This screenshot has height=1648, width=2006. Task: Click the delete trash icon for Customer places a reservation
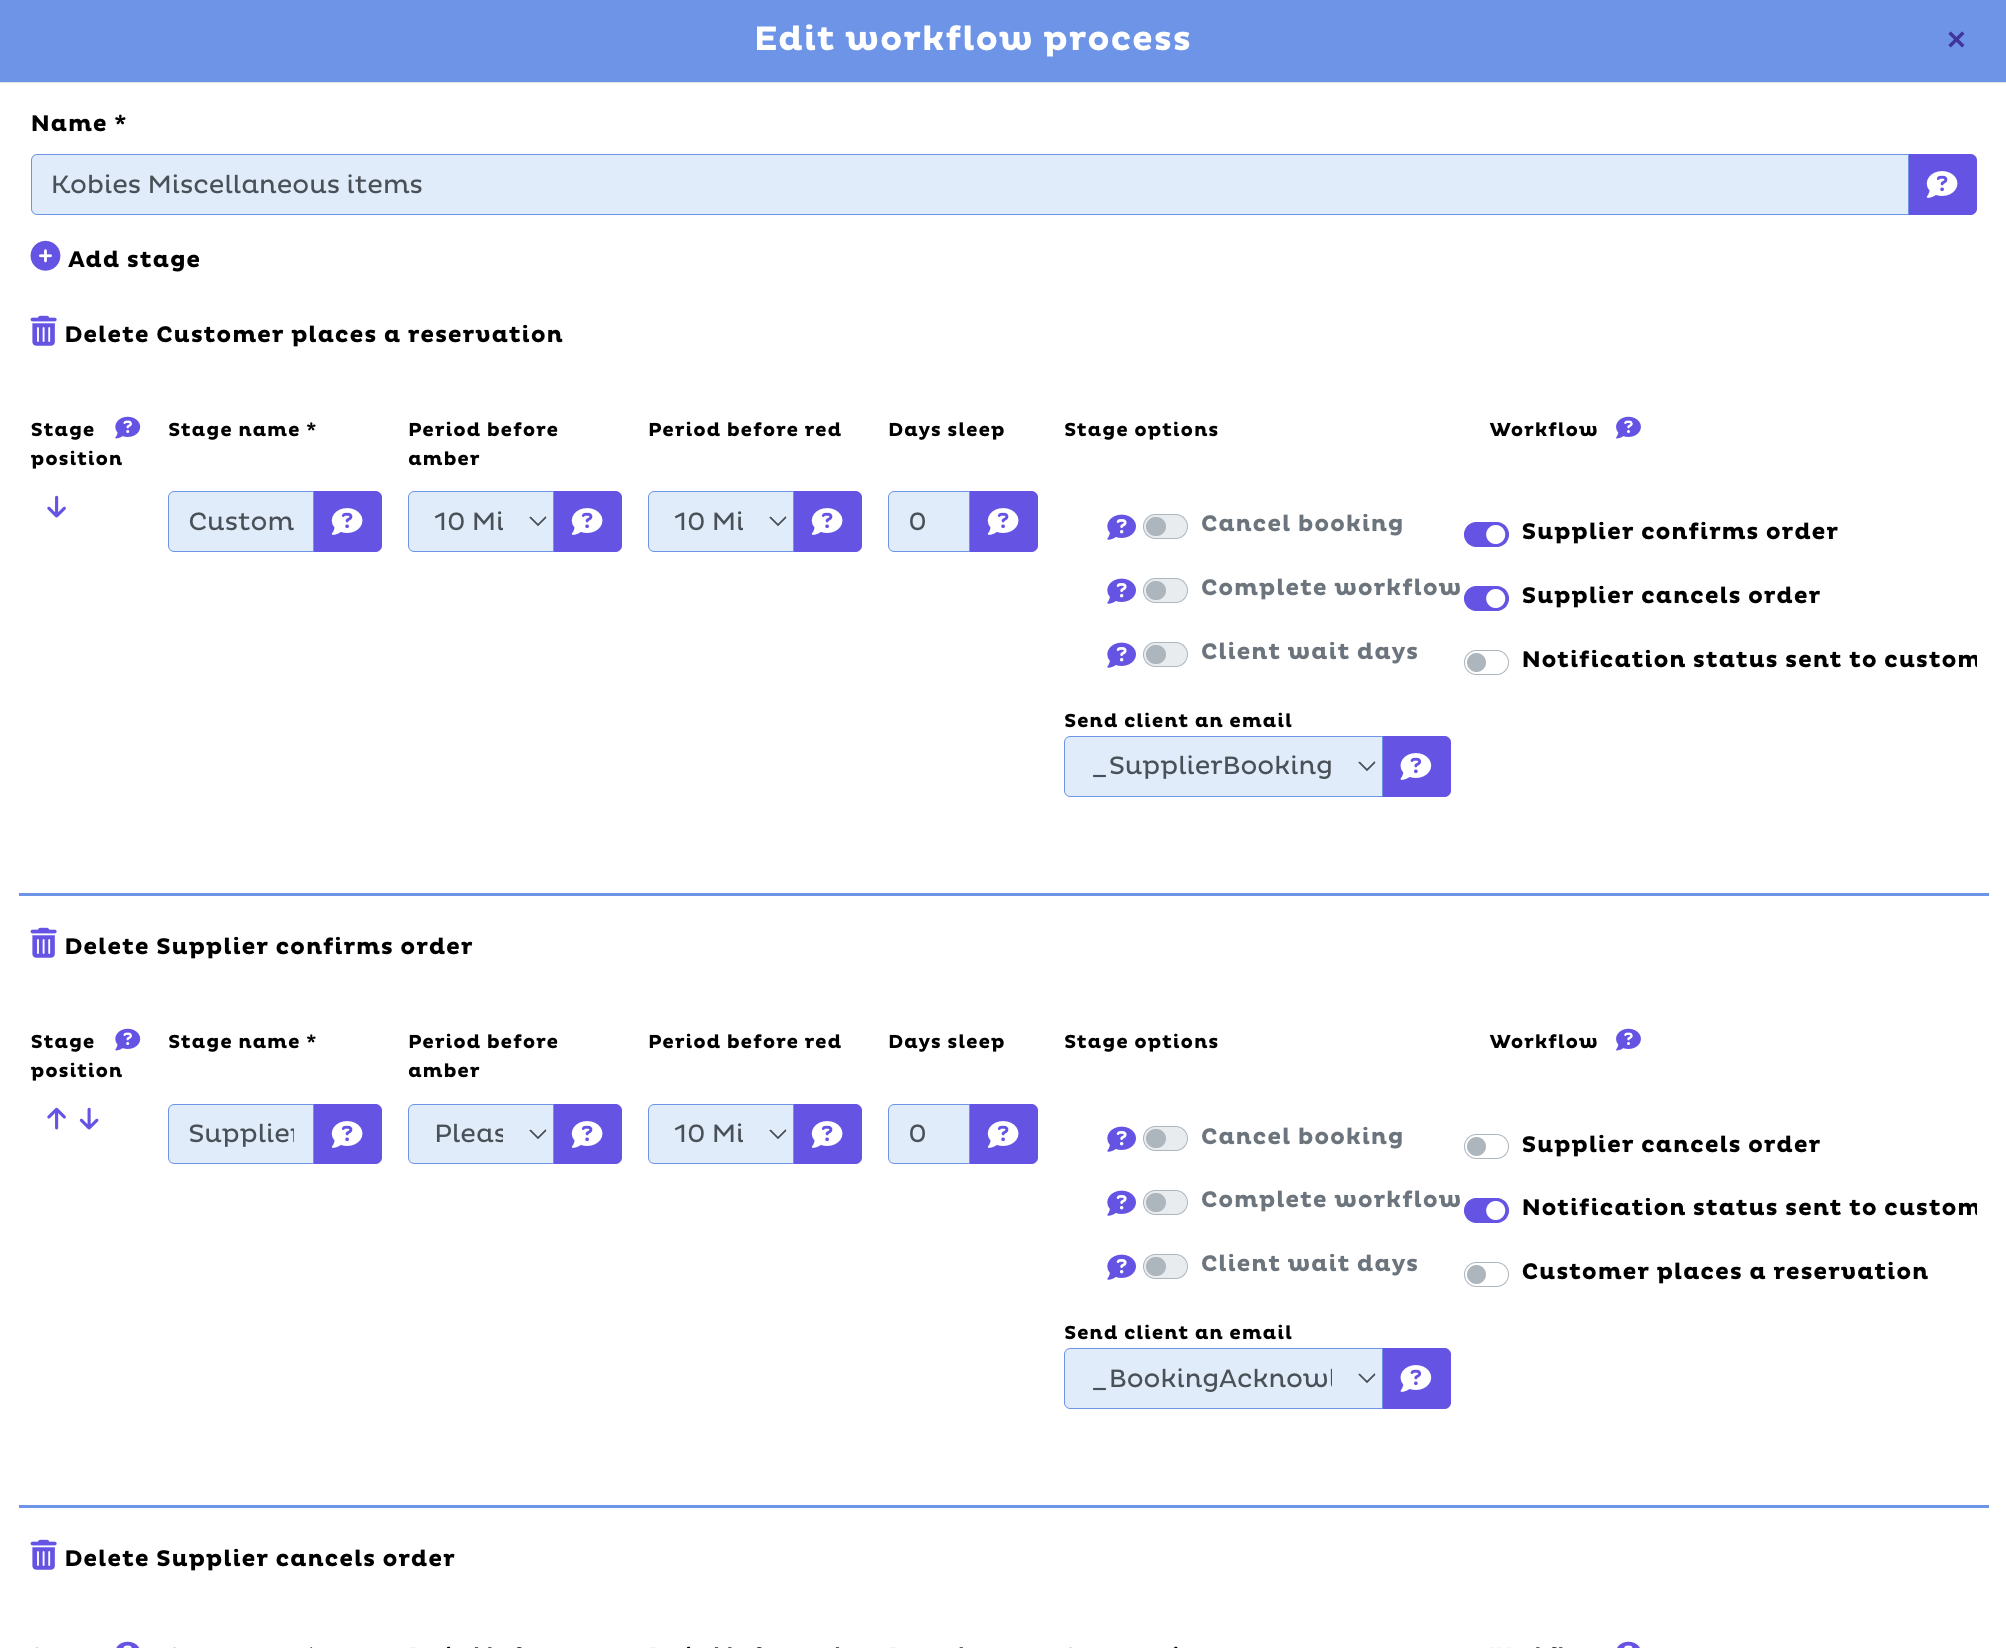[43, 333]
